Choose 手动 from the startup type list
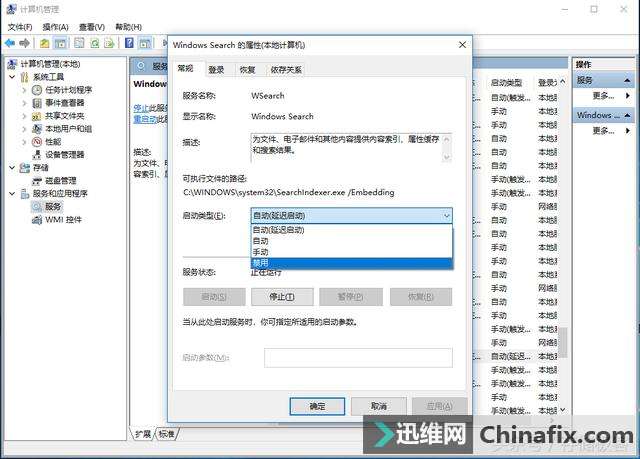 351,252
